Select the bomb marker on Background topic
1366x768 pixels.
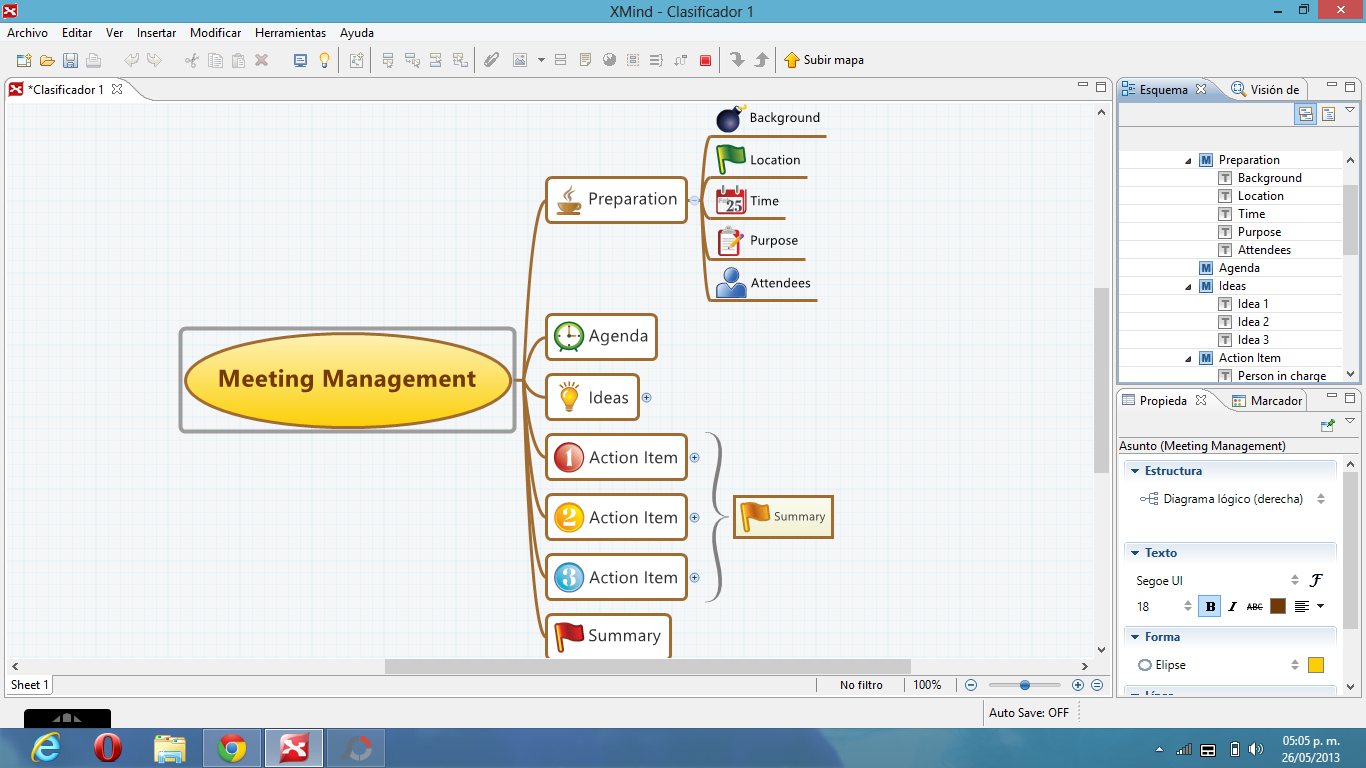tap(730, 118)
